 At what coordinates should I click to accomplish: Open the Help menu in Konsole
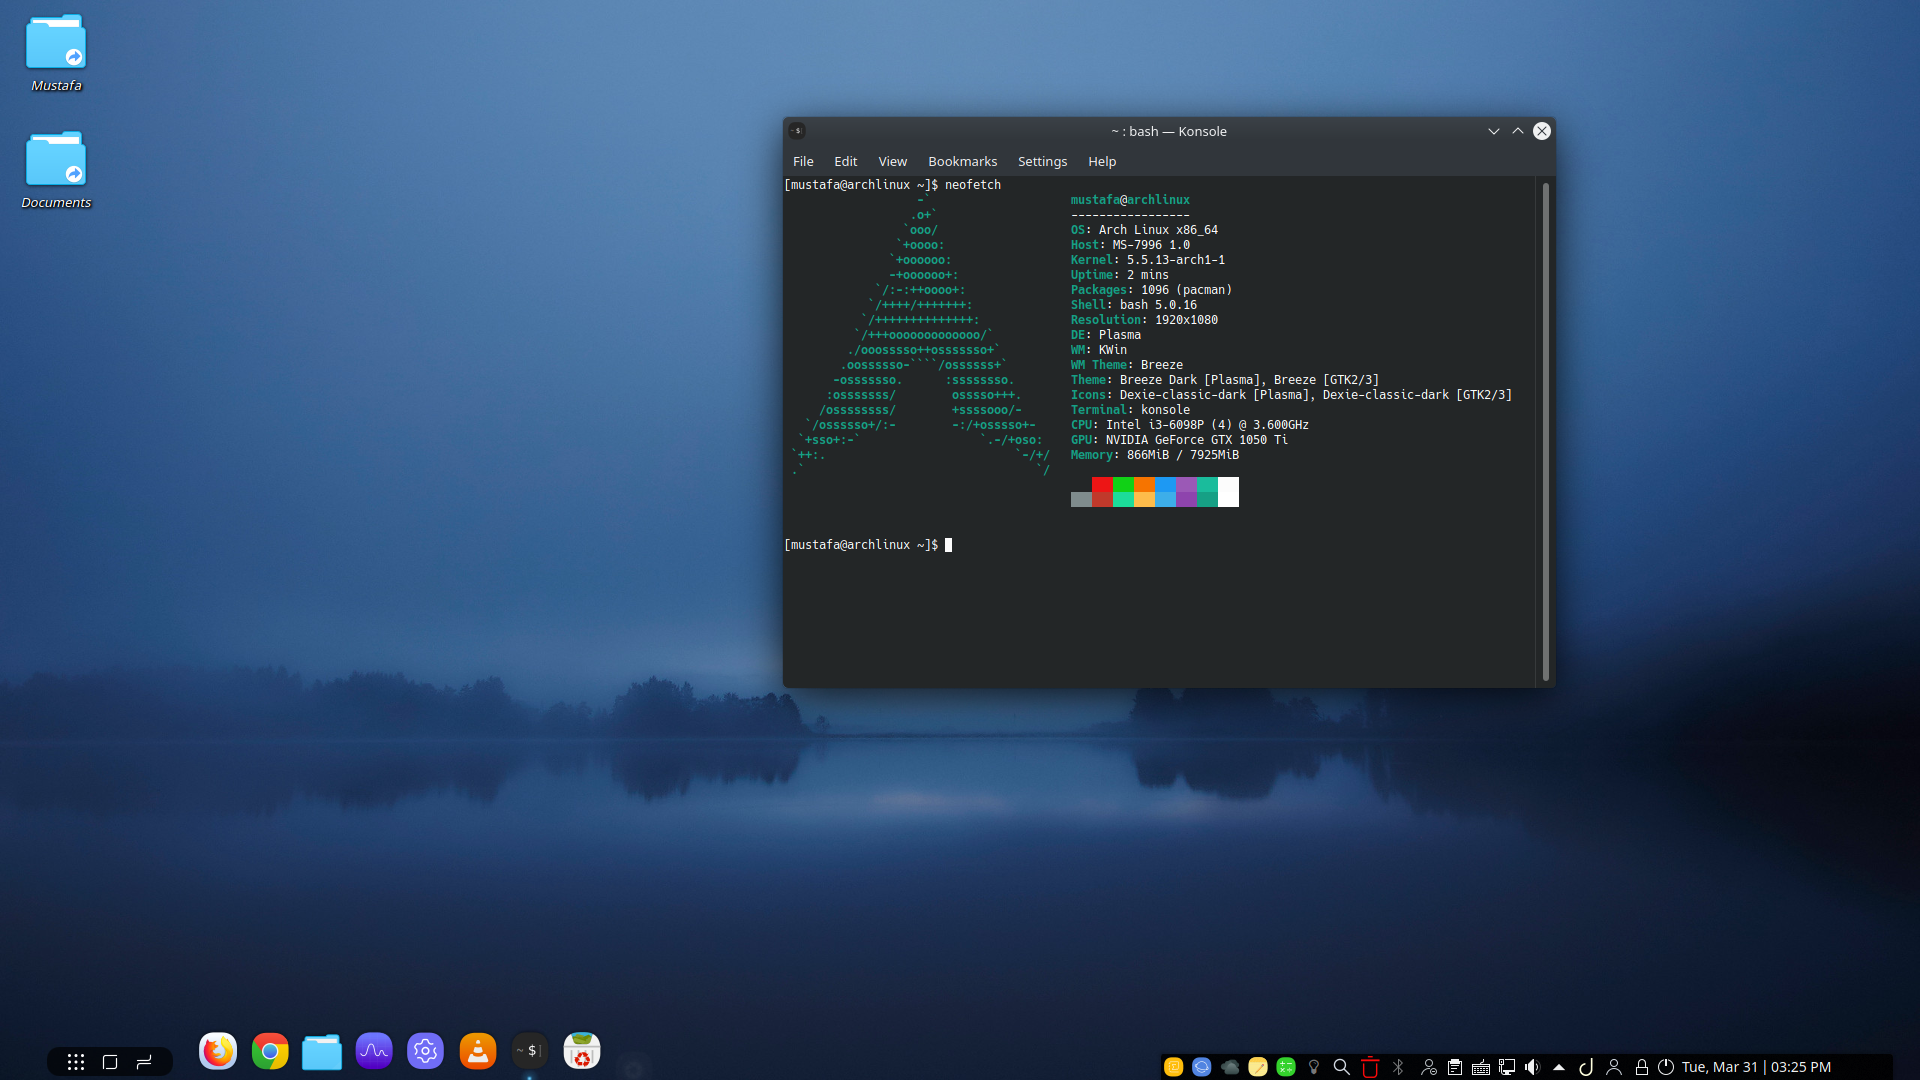pyautogui.click(x=1102, y=161)
